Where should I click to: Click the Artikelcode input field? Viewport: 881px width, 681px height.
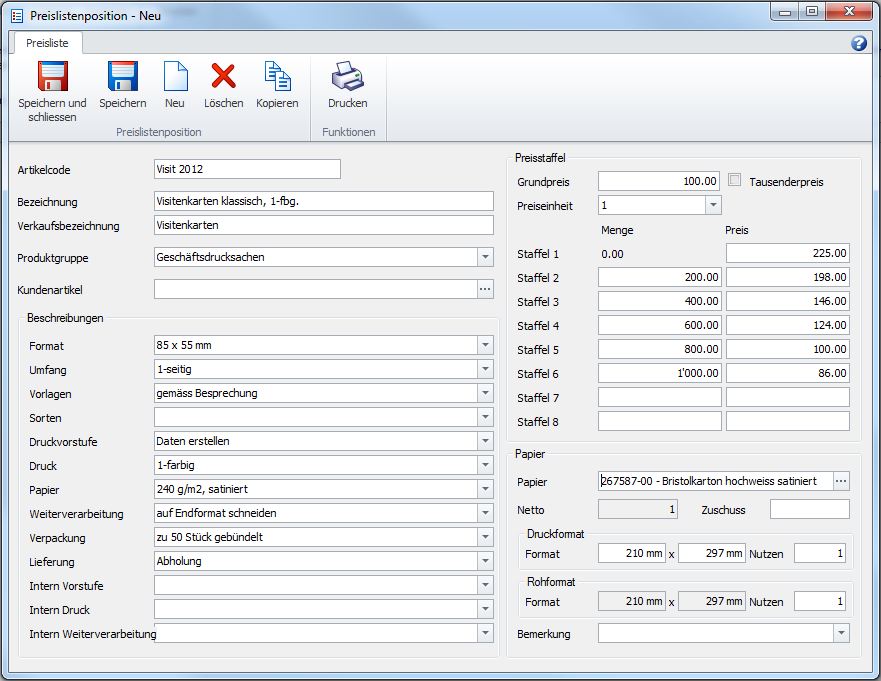tap(247, 169)
